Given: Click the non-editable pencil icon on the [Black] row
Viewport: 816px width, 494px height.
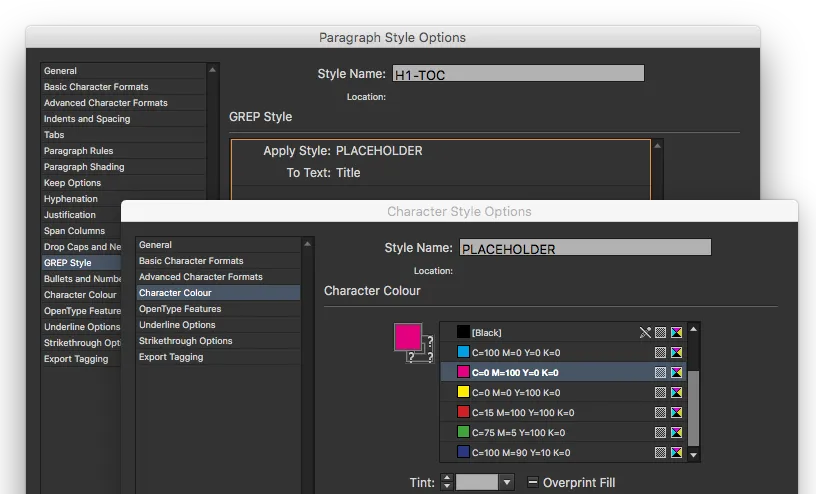Looking at the screenshot, I should 645,333.
